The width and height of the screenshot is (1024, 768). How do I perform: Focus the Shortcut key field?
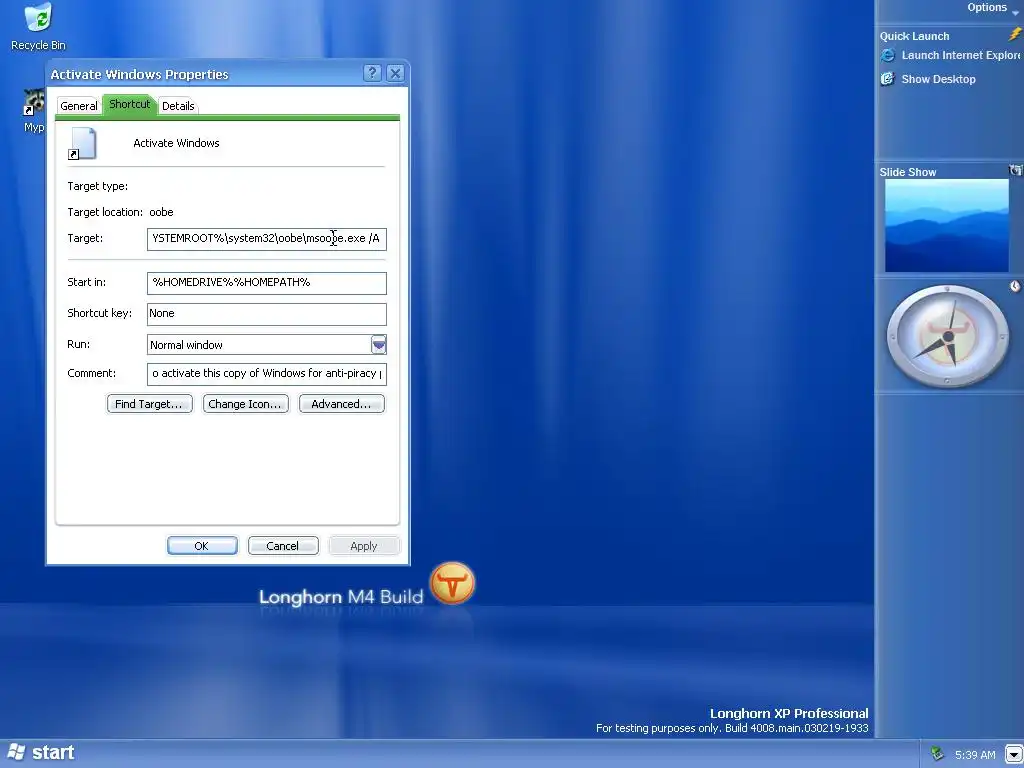coord(266,314)
